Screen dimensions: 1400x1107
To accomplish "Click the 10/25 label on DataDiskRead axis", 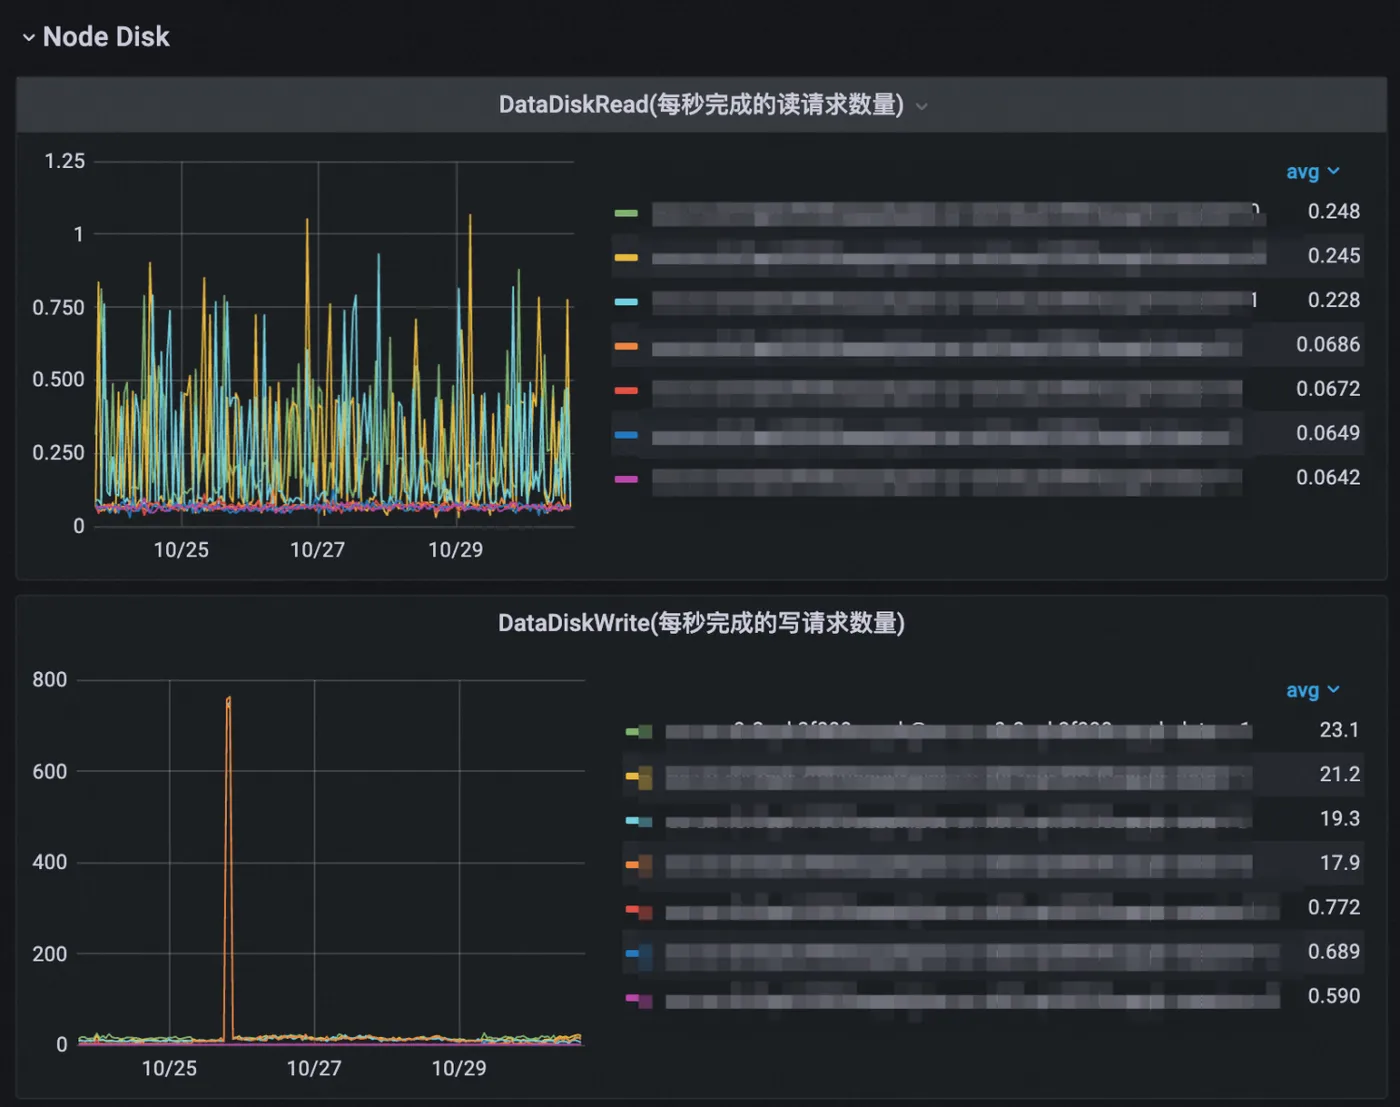I will (x=181, y=550).
